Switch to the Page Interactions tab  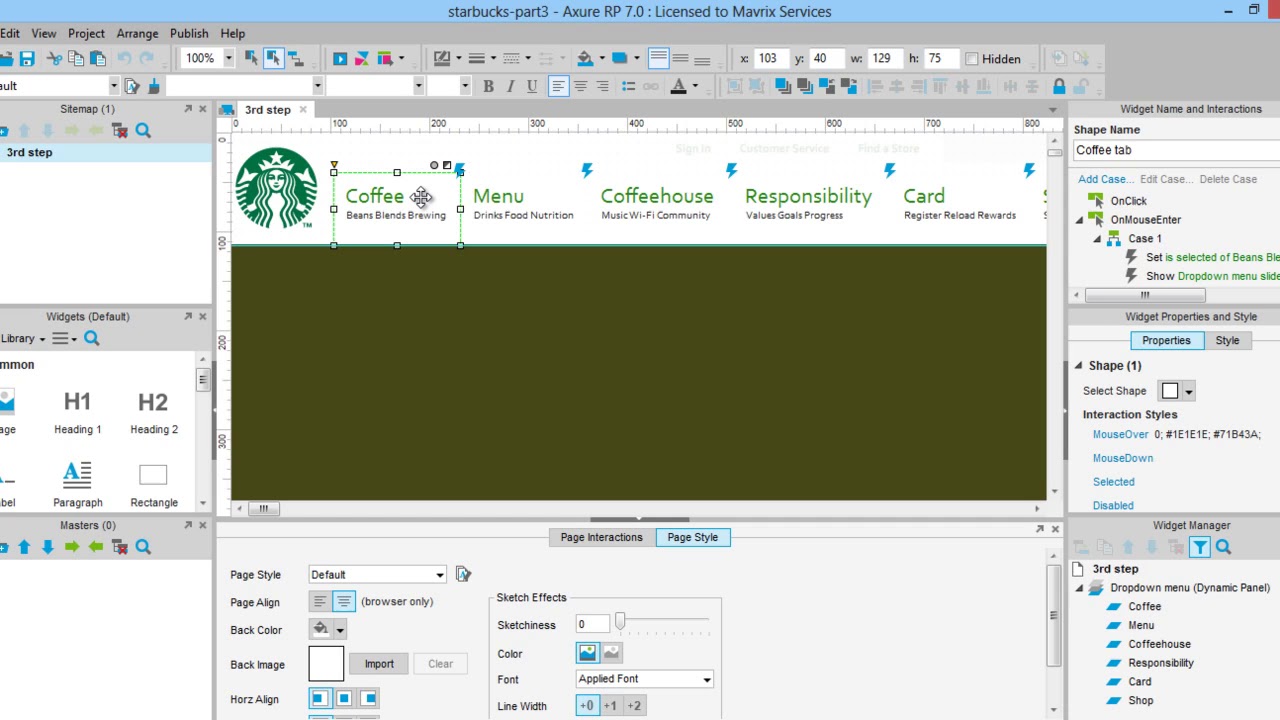tap(601, 537)
